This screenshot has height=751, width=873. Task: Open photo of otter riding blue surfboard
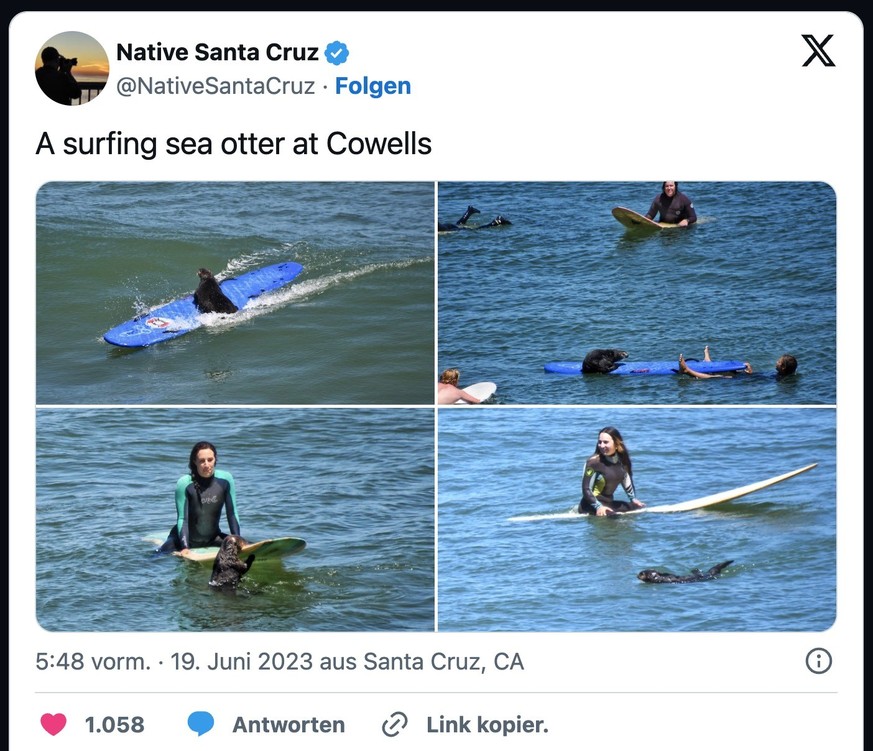(x=235, y=292)
